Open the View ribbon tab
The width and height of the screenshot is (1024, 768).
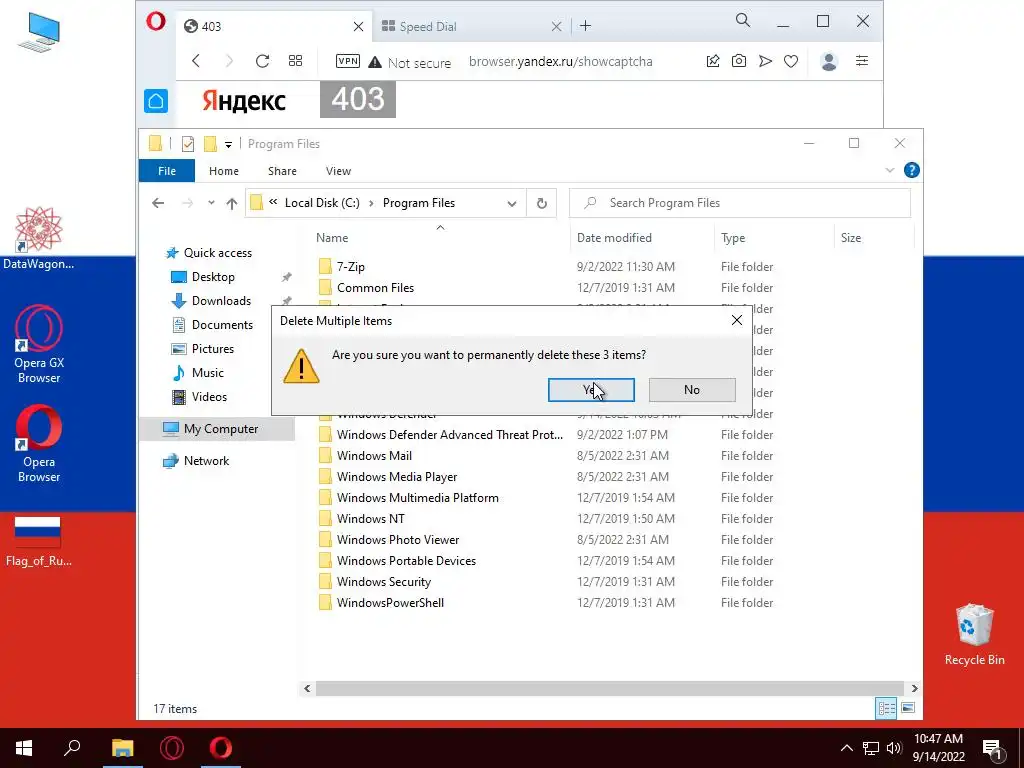click(338, 171)
